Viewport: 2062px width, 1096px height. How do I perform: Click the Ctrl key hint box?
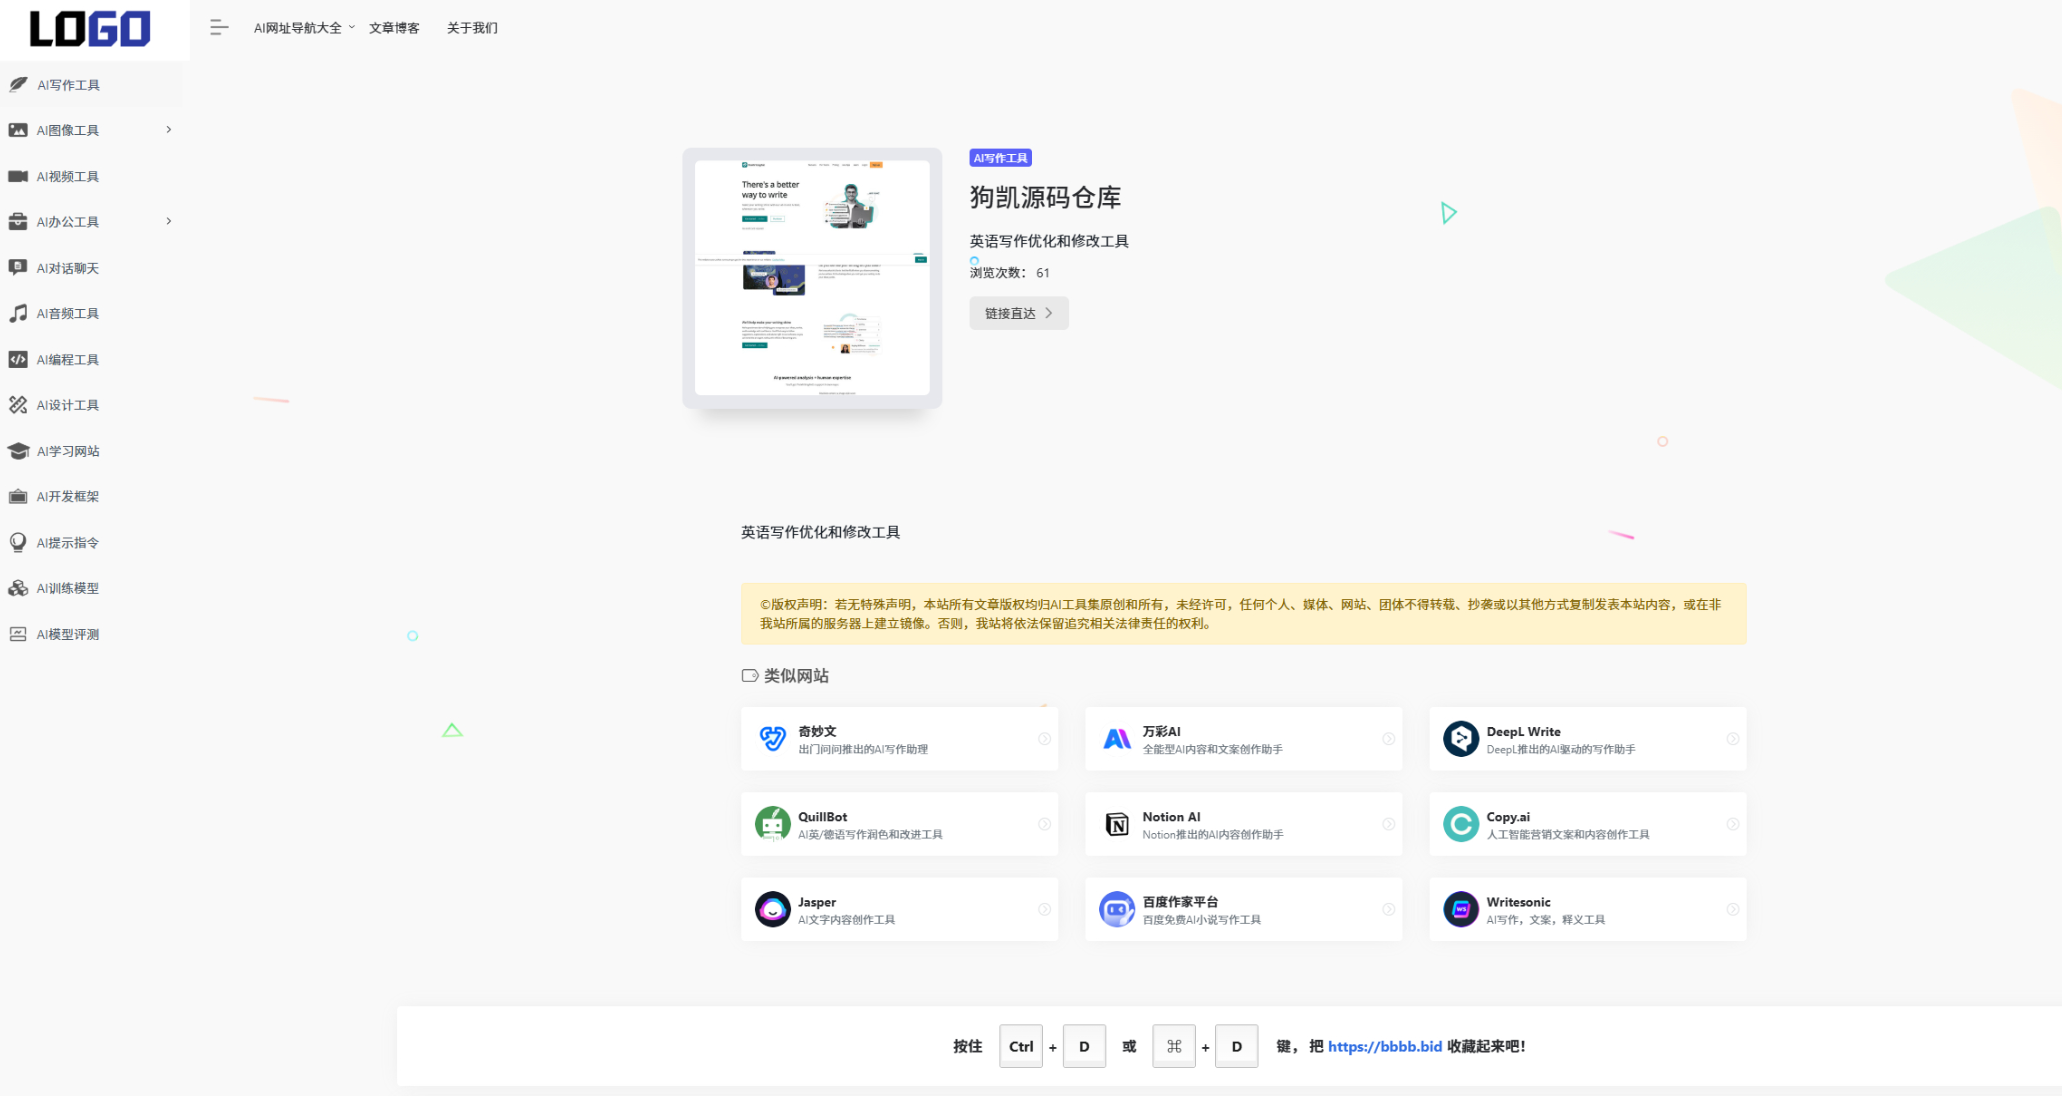pos(1021,1046)
